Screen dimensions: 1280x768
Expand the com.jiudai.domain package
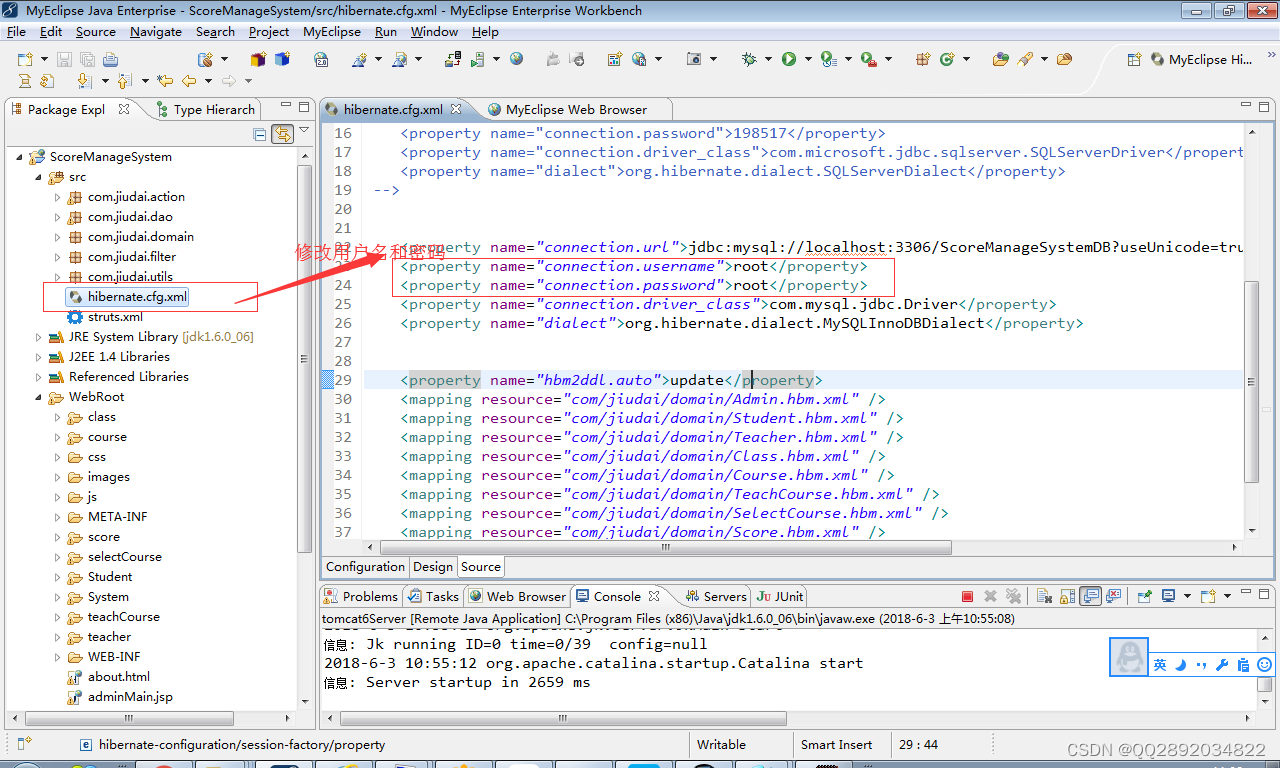[x=57, y=236]
